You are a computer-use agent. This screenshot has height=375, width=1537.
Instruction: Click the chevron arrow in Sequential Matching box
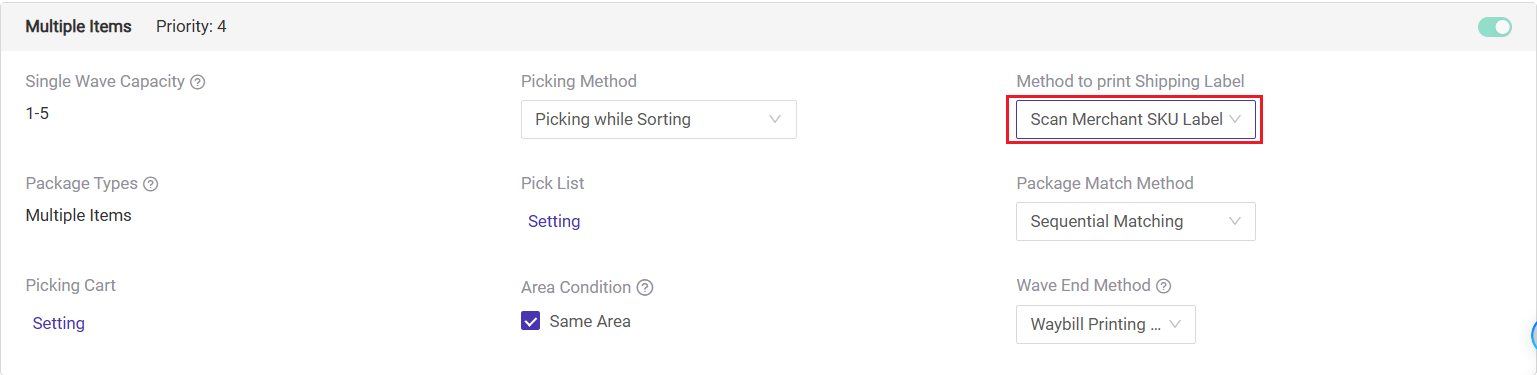click(x=1235, y=221)
